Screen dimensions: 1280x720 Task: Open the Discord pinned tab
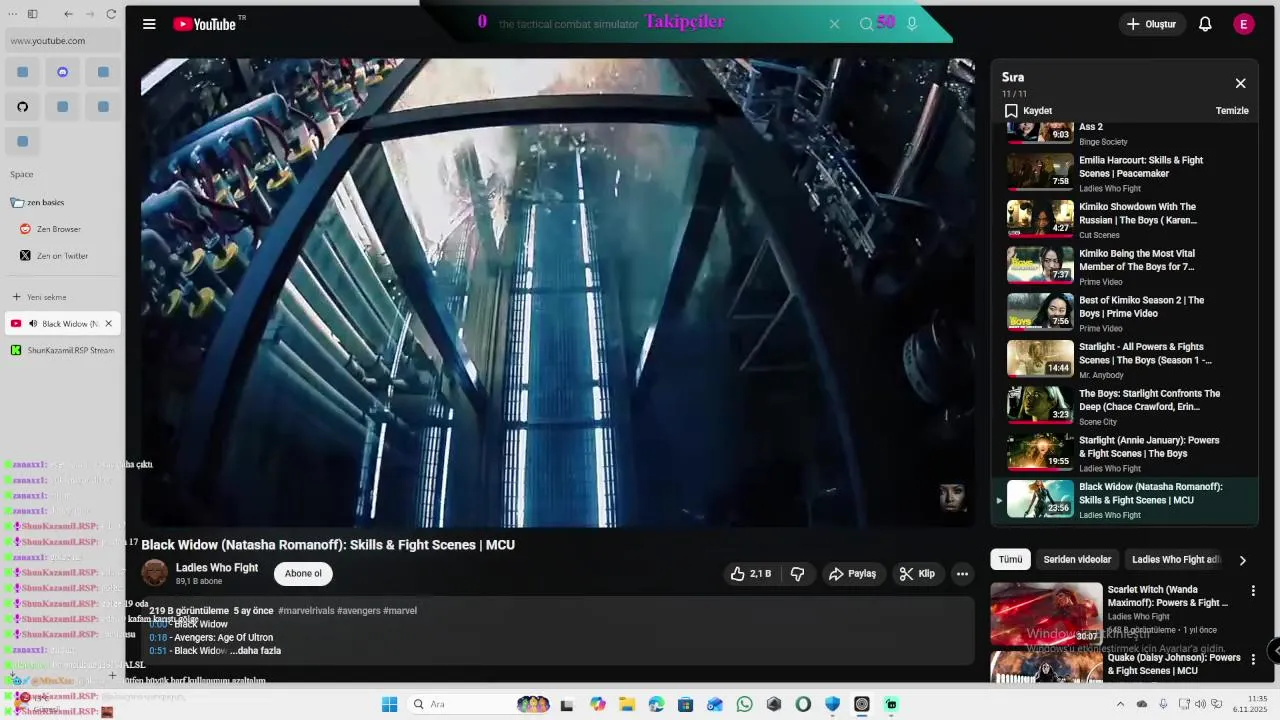coord(62,72)
